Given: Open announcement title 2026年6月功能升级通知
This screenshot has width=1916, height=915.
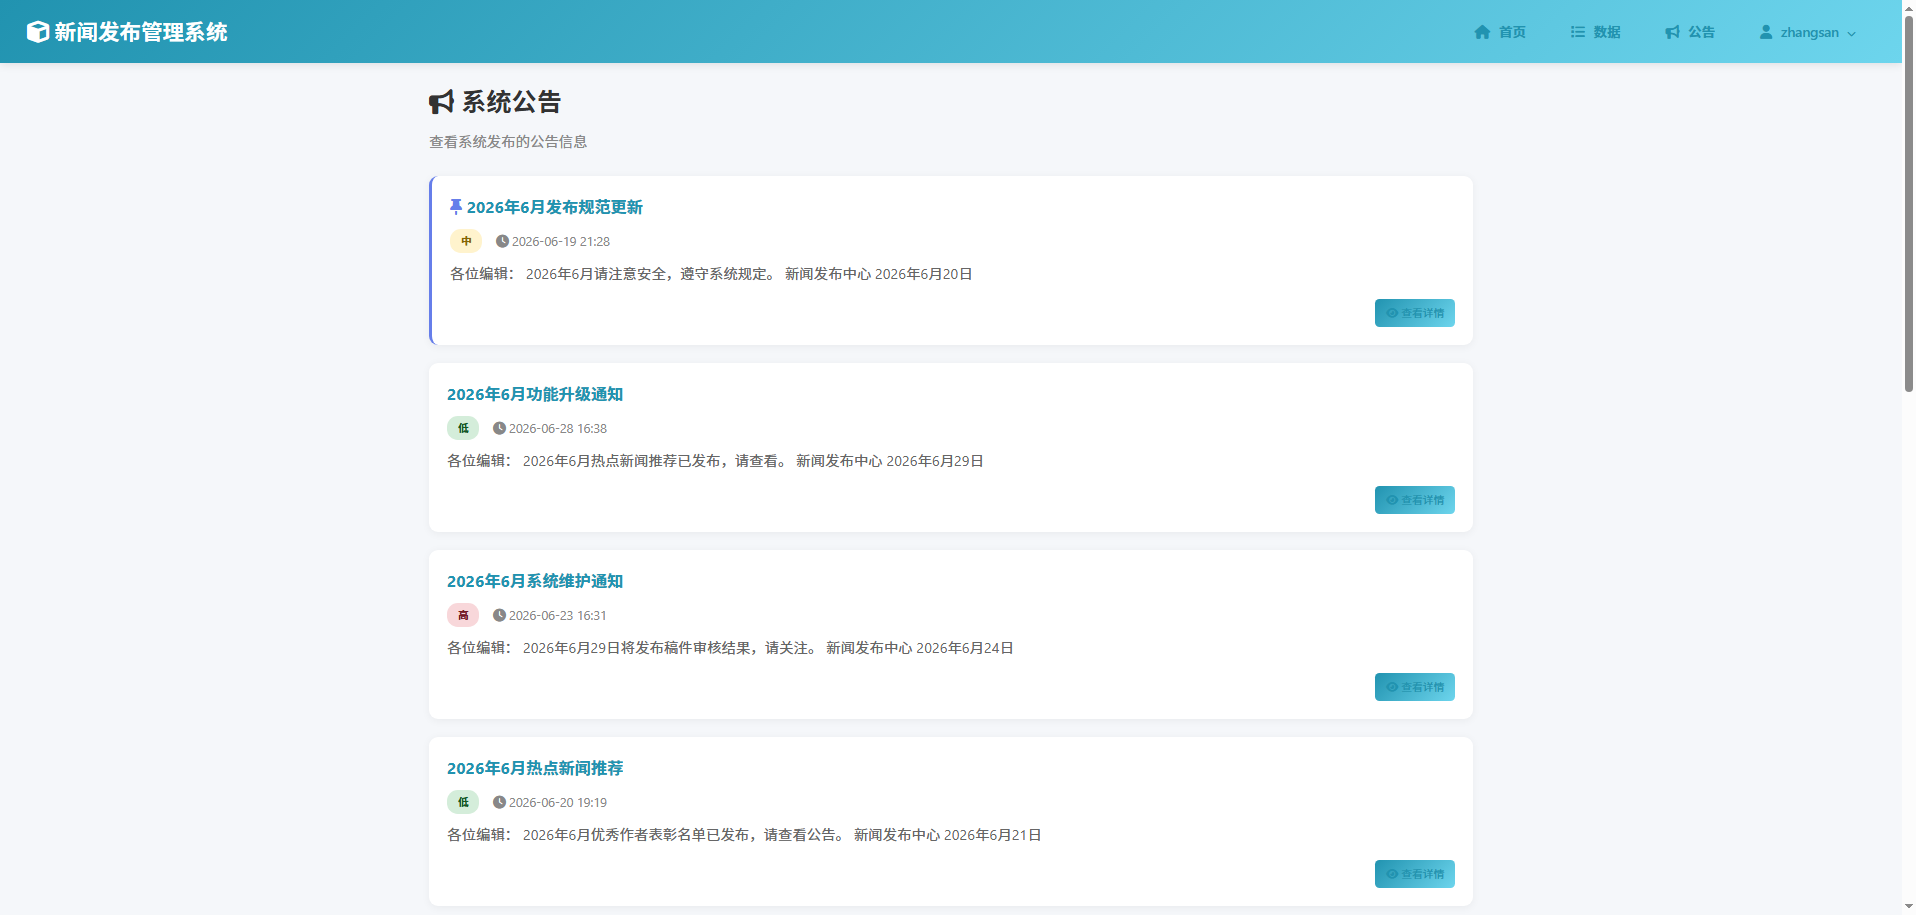Looking at the screenshot, I should 535,394.
